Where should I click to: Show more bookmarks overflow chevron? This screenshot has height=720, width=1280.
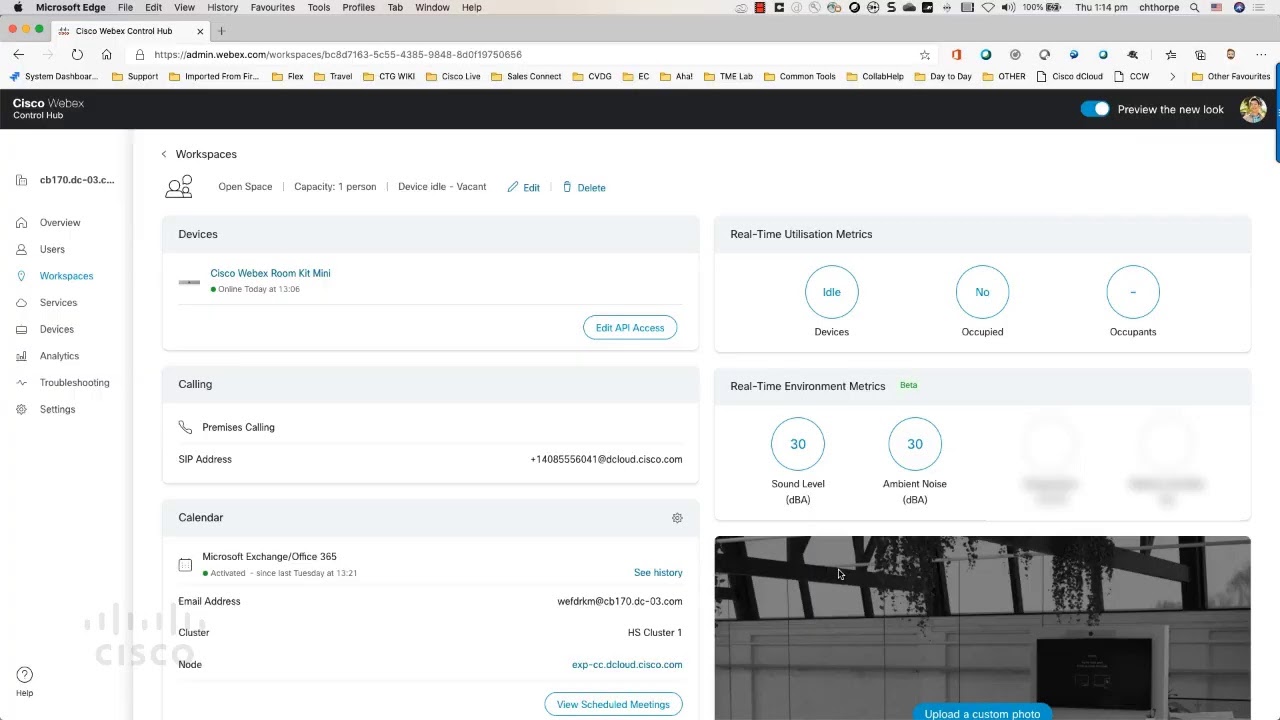click(x=1172, y=76)
